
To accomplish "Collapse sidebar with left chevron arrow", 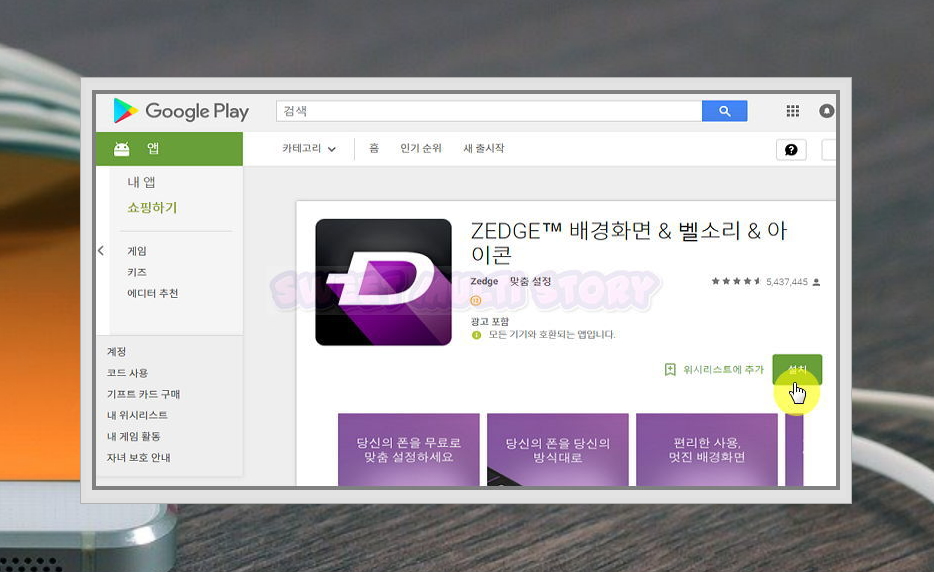I will coord(101,251).
